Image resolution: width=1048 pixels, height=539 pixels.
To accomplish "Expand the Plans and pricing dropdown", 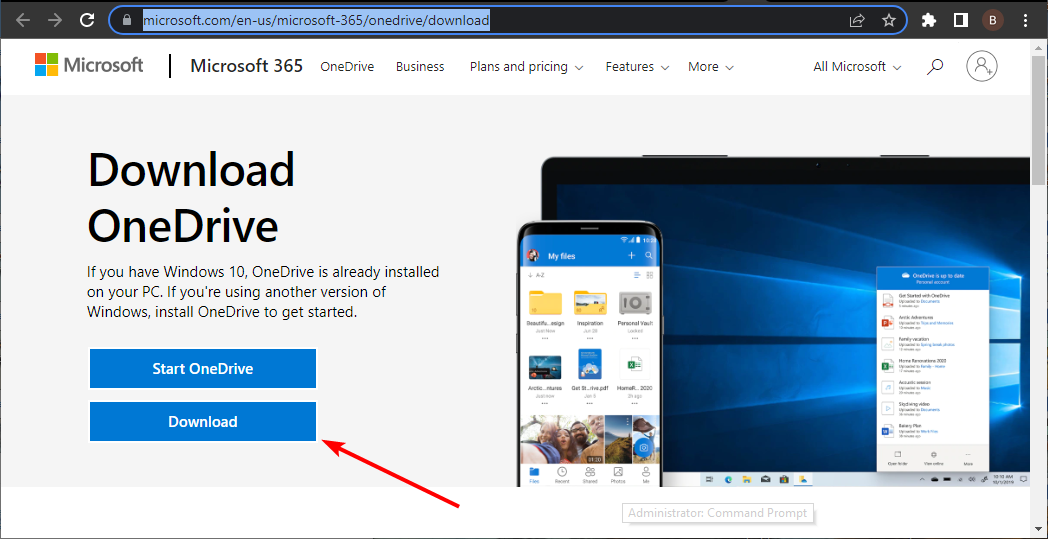I will 526,67.
